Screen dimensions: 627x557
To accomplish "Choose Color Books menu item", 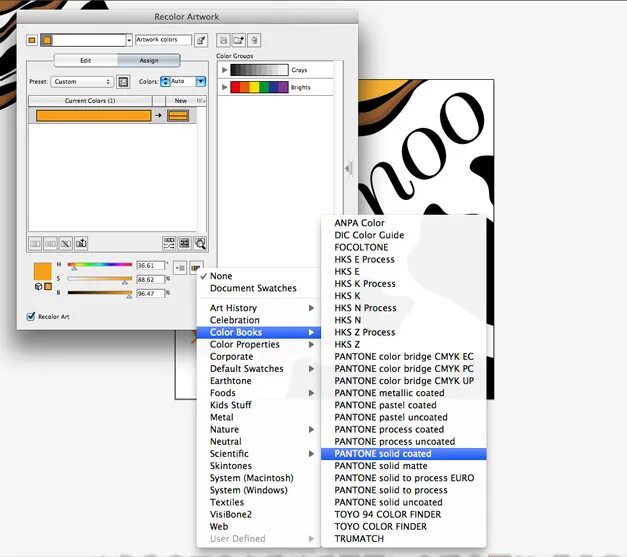I will click(258, 332).
